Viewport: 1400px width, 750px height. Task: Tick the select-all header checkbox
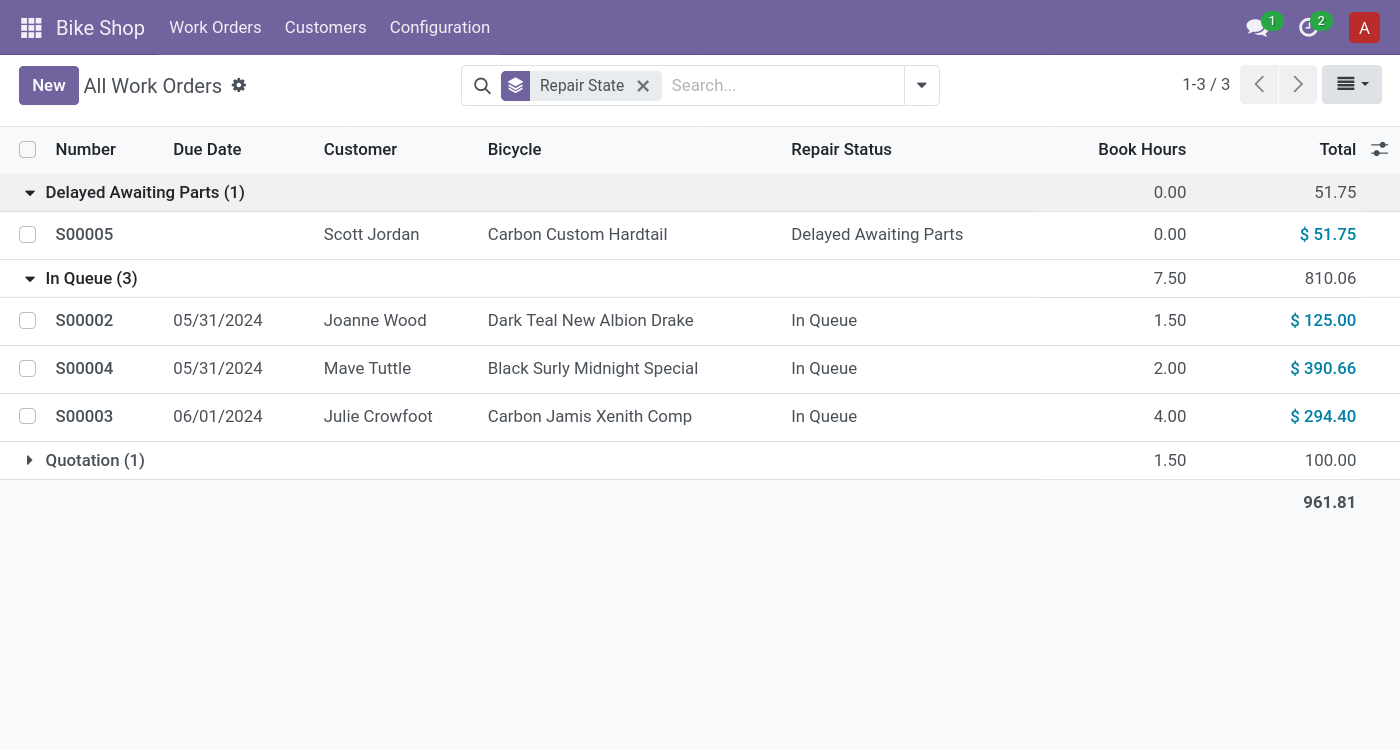[28, 149]
